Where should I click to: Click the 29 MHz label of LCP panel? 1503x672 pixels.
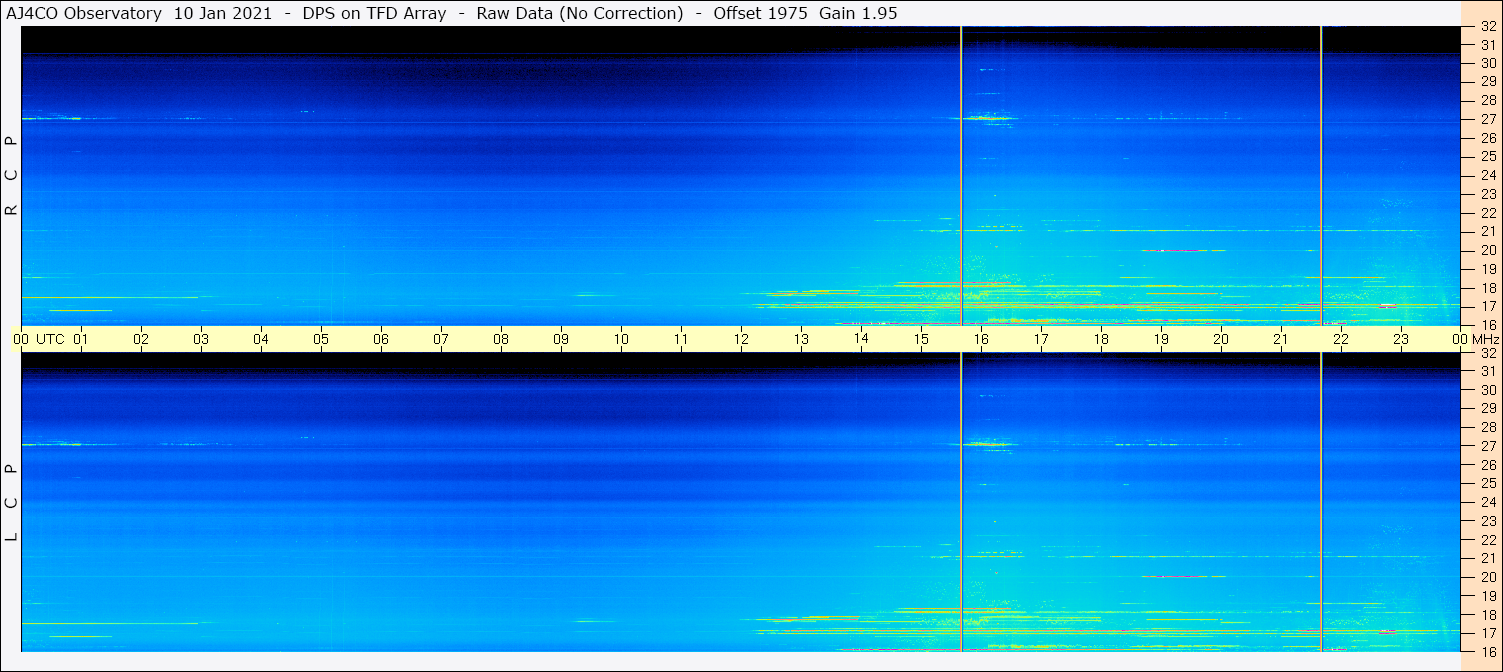(1487, 409)
